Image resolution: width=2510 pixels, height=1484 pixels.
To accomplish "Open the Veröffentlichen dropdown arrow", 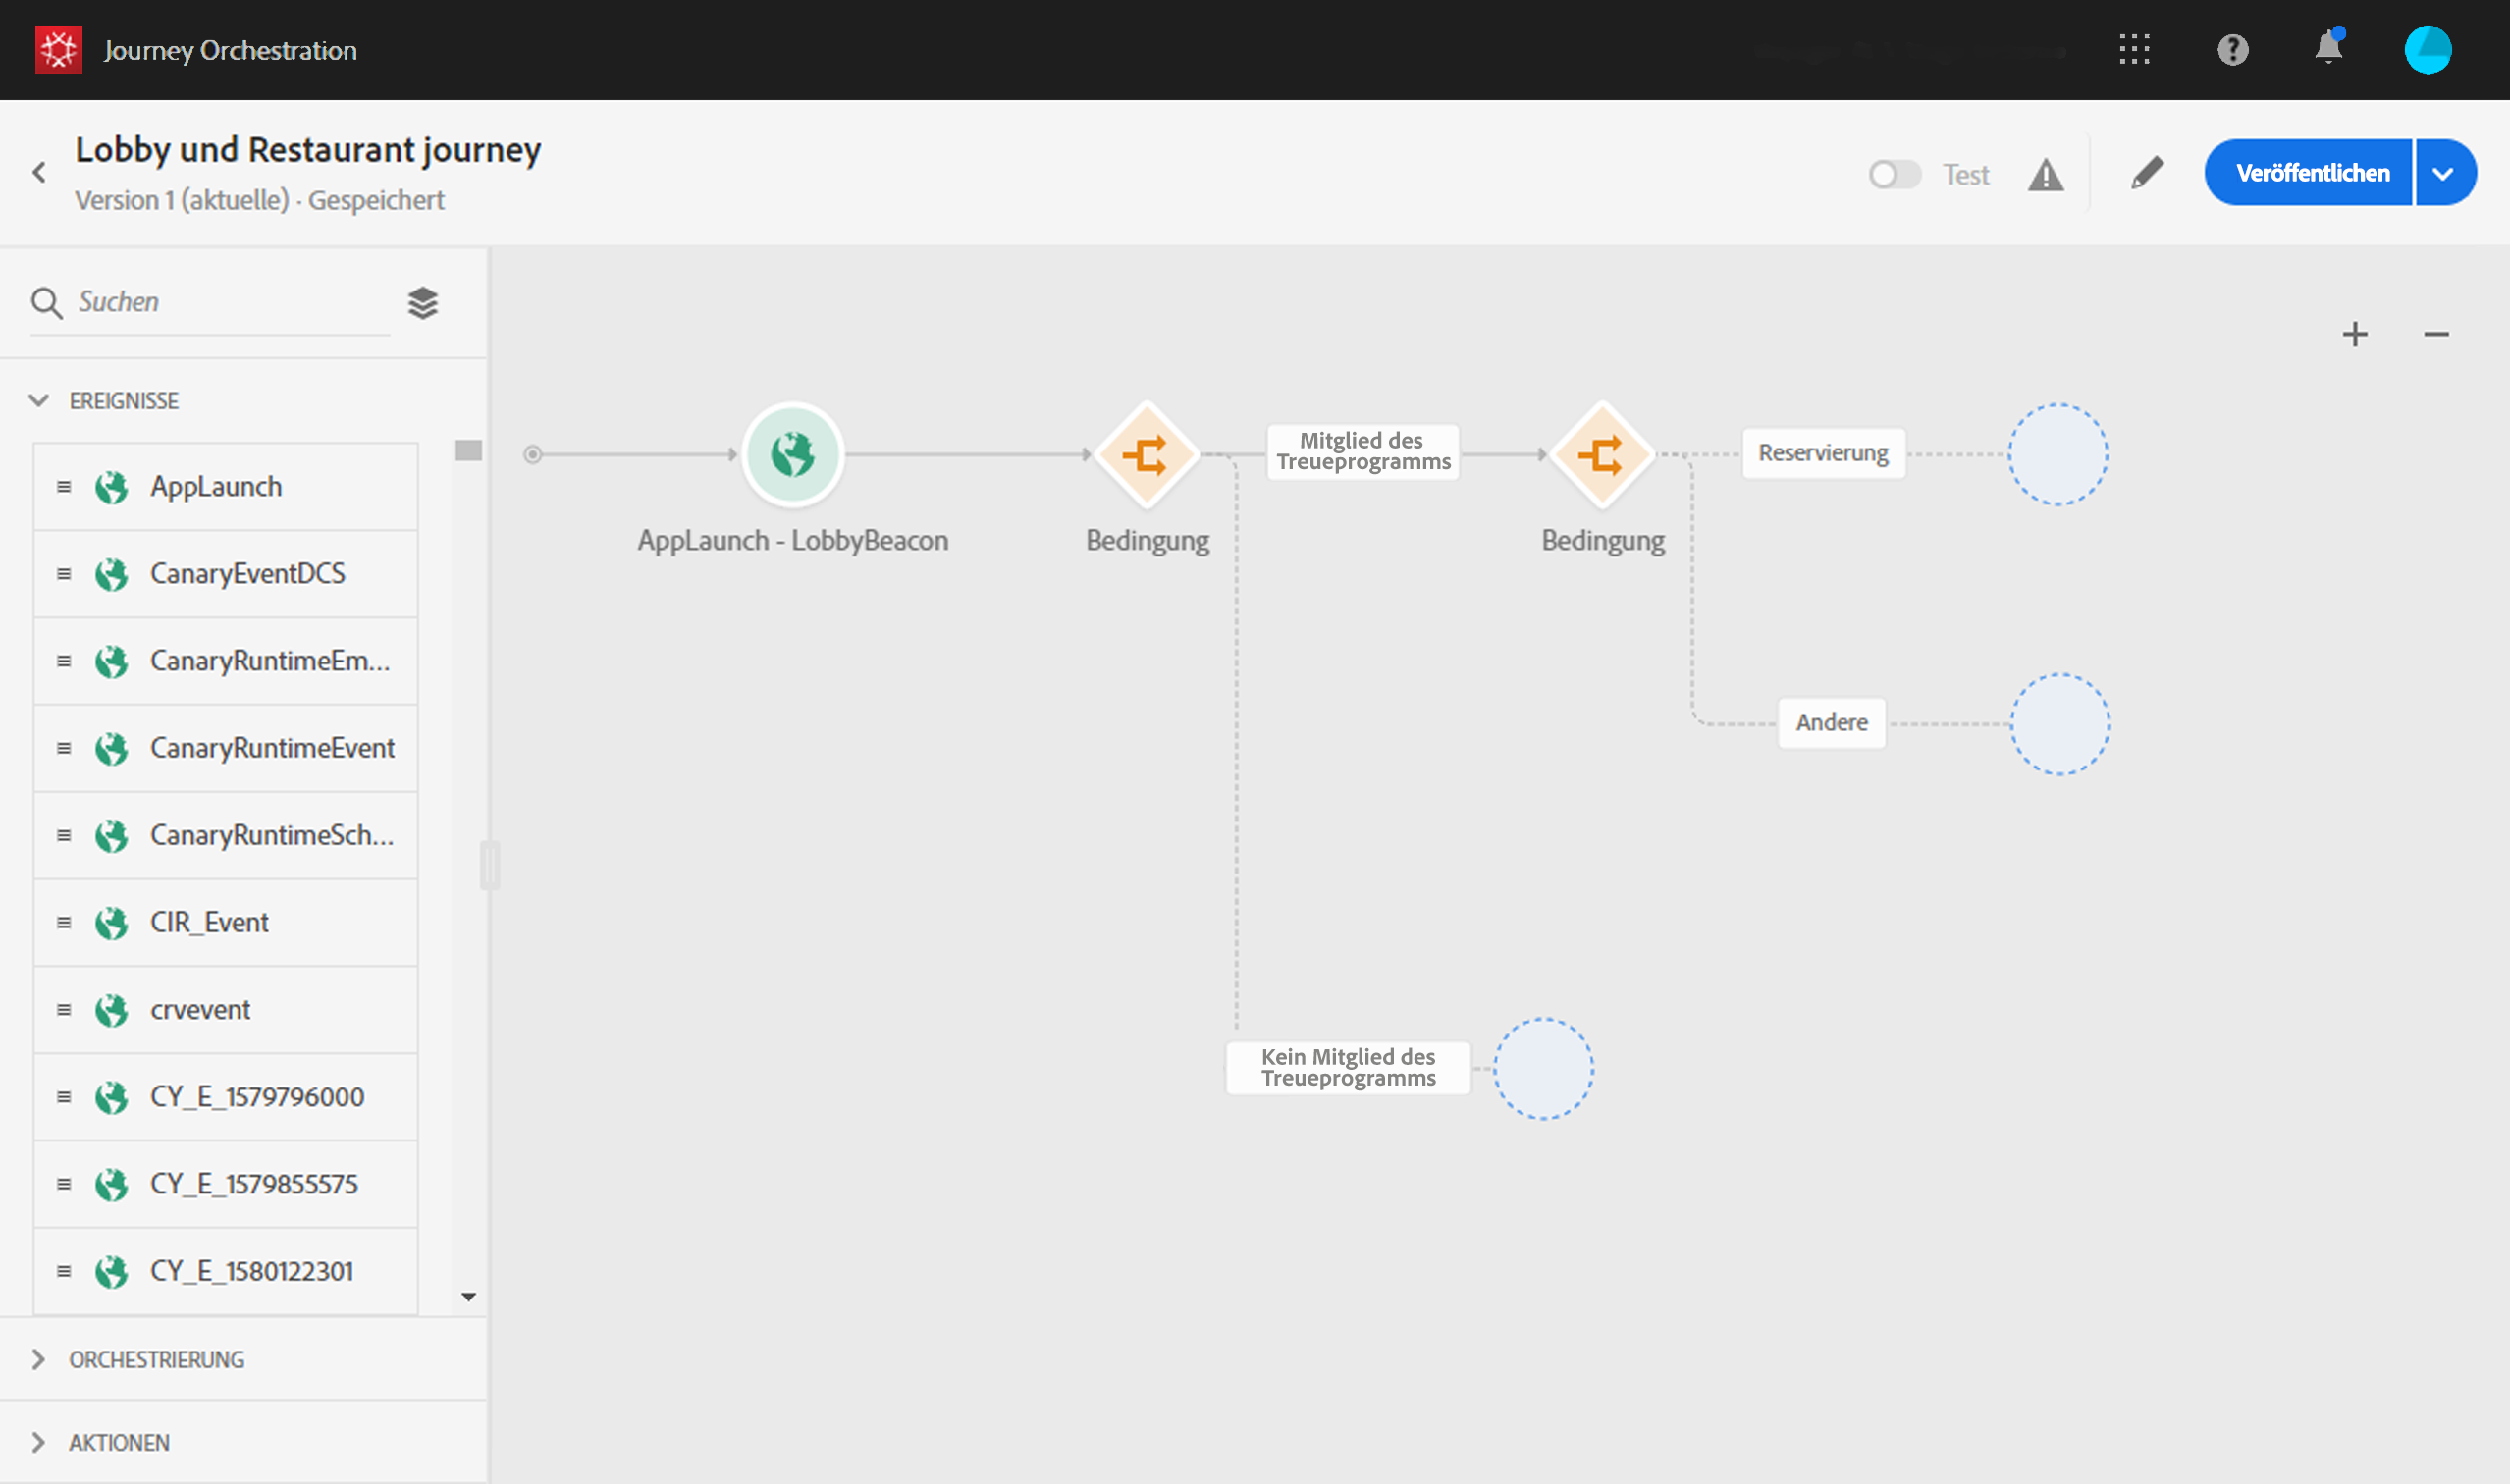I will 2443,173.
